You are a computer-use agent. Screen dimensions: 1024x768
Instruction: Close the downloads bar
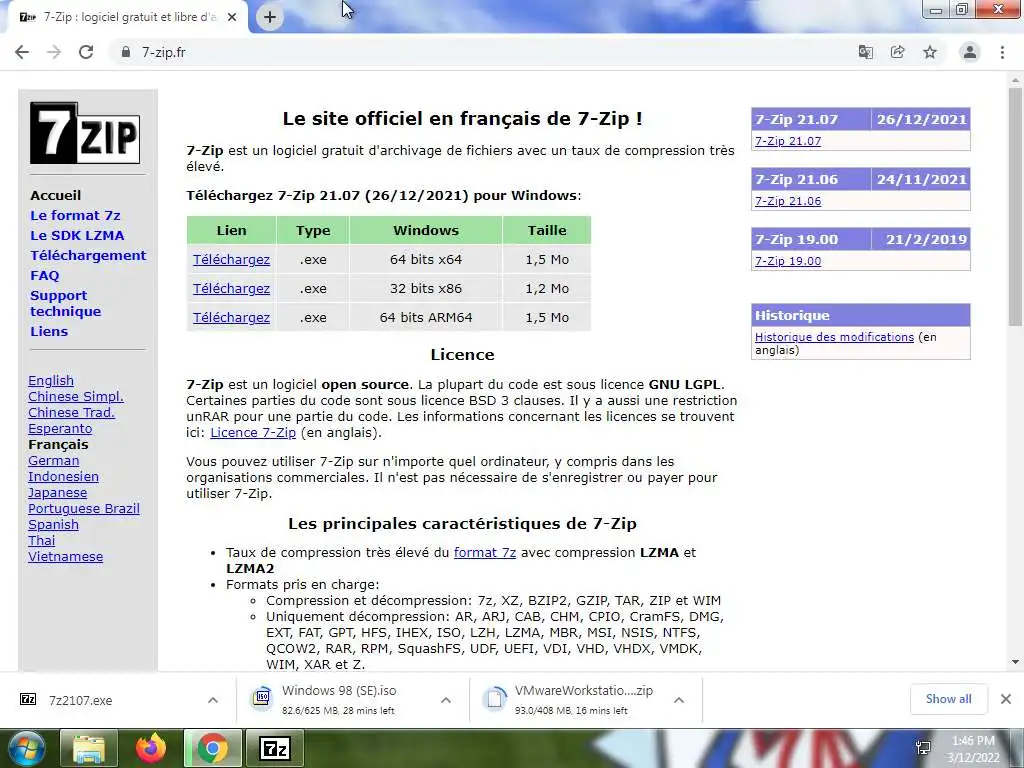tap(1006, 699)
